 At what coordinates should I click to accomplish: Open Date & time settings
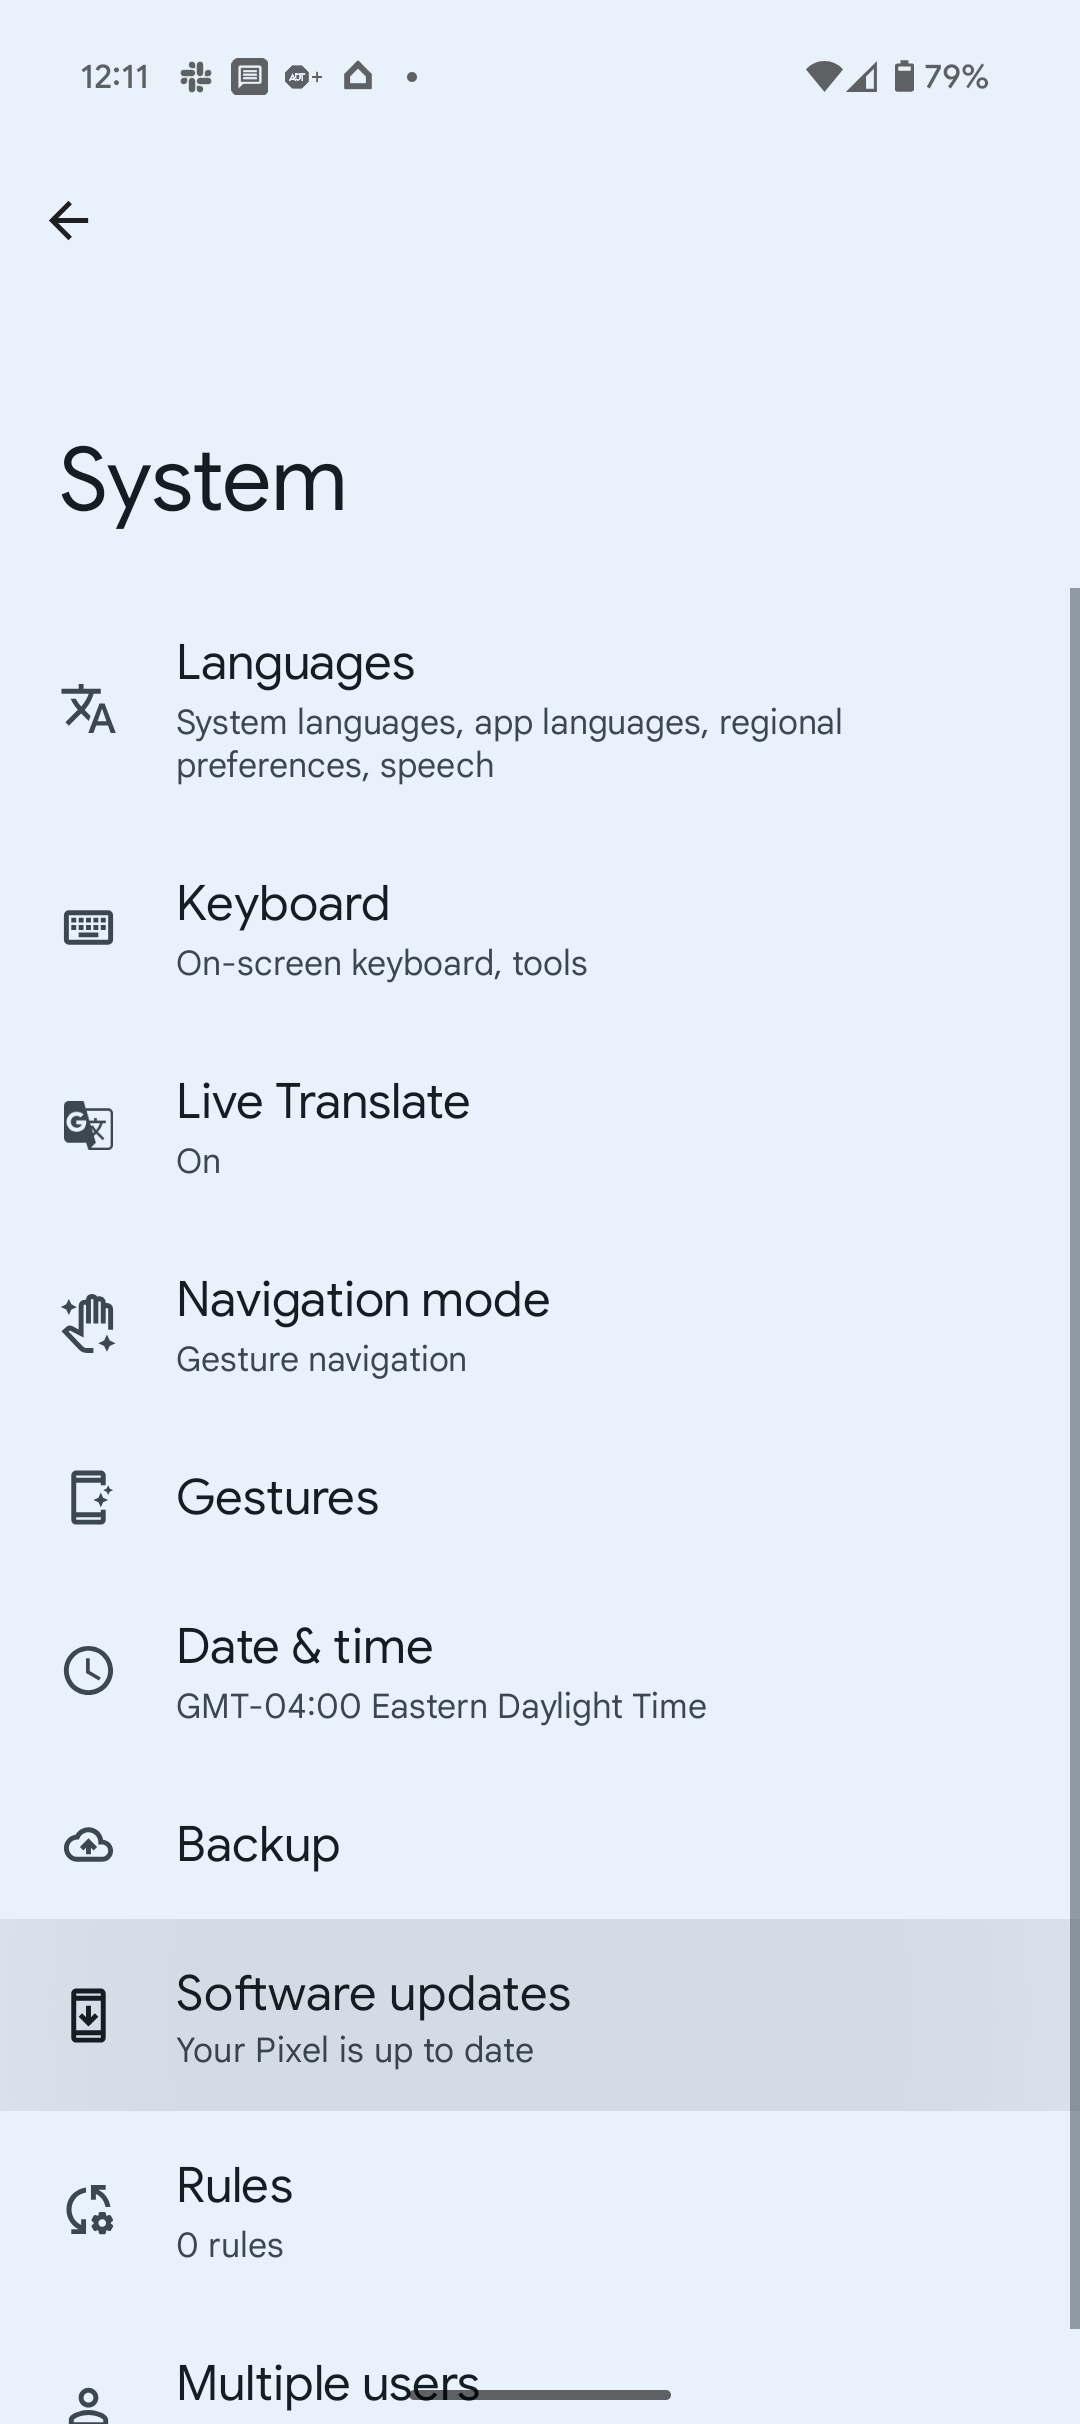[440, 1671]
